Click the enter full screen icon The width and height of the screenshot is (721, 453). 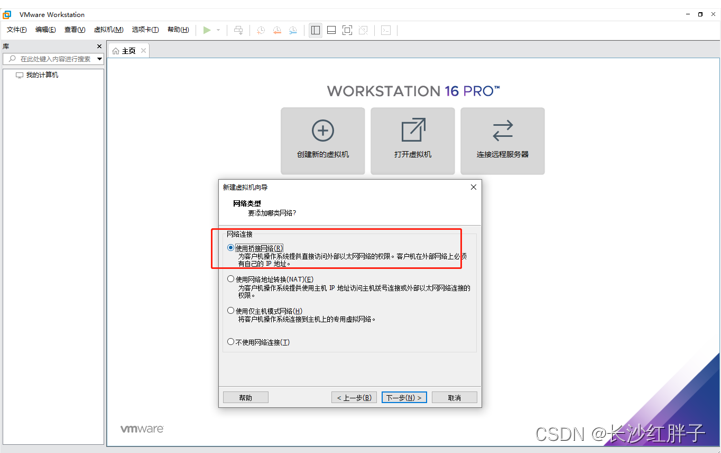pyautogui.click(x=347, y=30)
